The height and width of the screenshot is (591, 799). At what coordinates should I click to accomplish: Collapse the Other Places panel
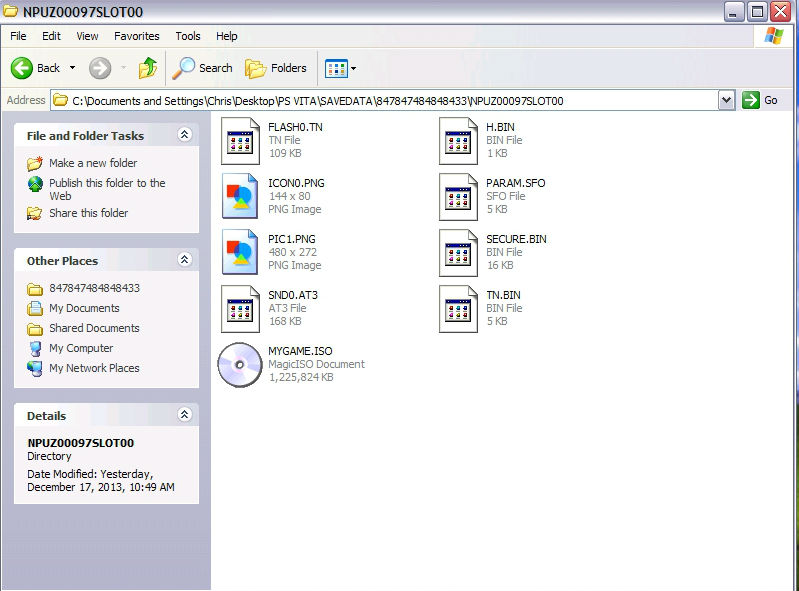[184, 260]
